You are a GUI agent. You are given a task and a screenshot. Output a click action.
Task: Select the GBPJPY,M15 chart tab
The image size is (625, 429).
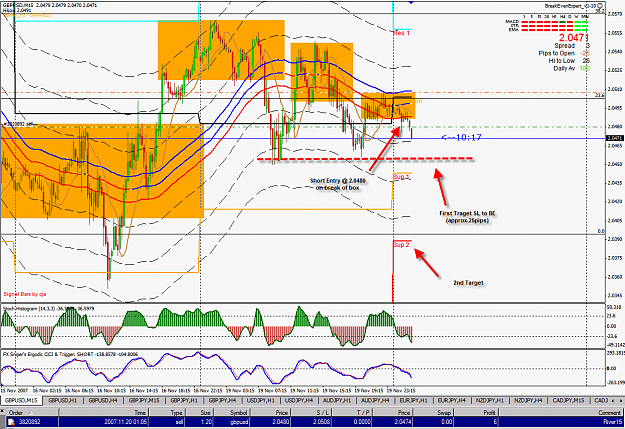(x=144, y=400)
